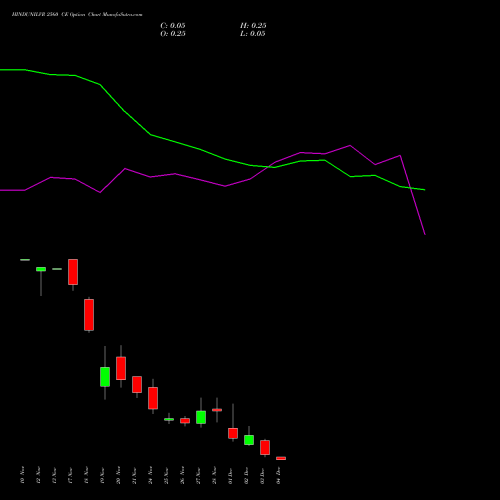Click the '26 Nov' date axis label
500x500 pixels.
(x=182, y=475)
